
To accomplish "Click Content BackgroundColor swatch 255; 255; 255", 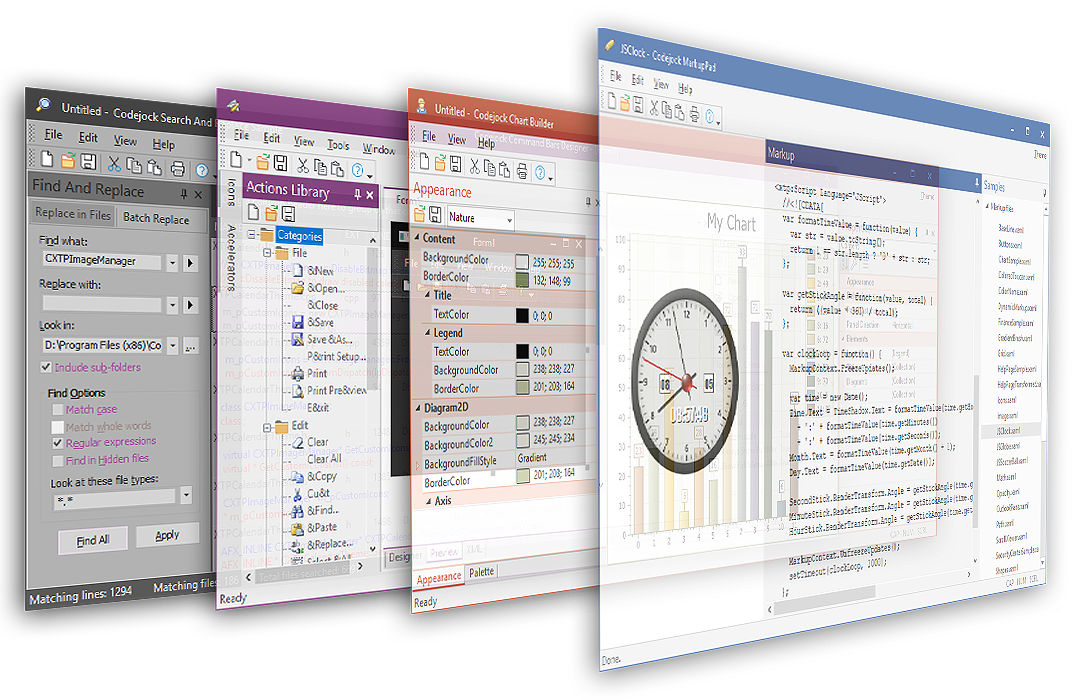I will pos(522,262).
